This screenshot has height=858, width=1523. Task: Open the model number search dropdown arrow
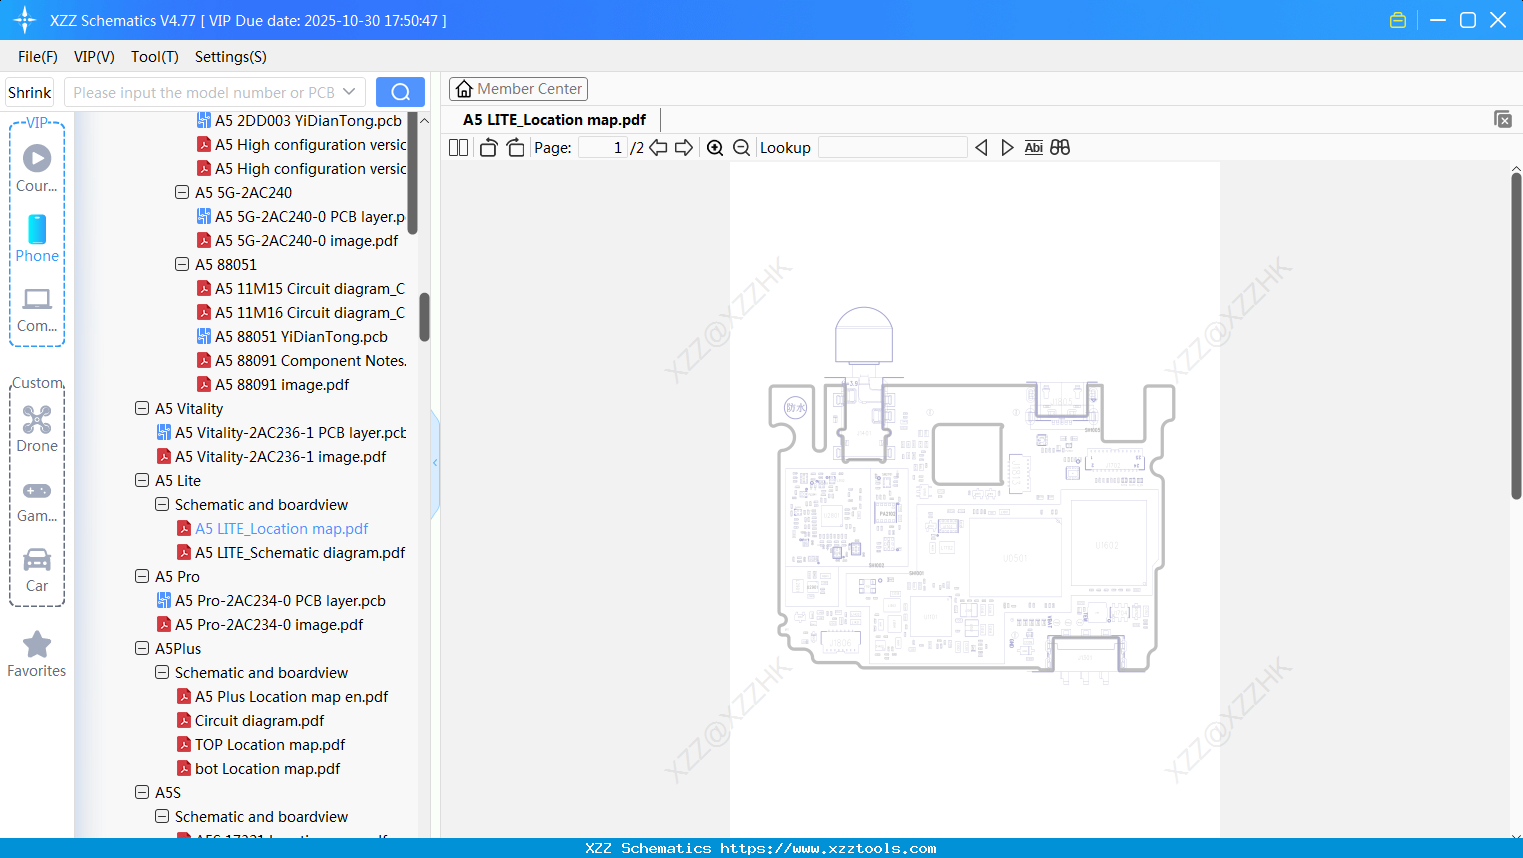click(x=349, y=92)
